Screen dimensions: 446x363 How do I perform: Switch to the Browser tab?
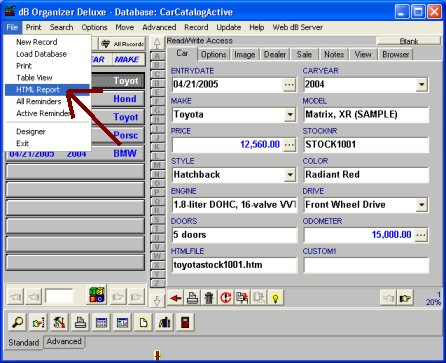(x=396, y=55)
